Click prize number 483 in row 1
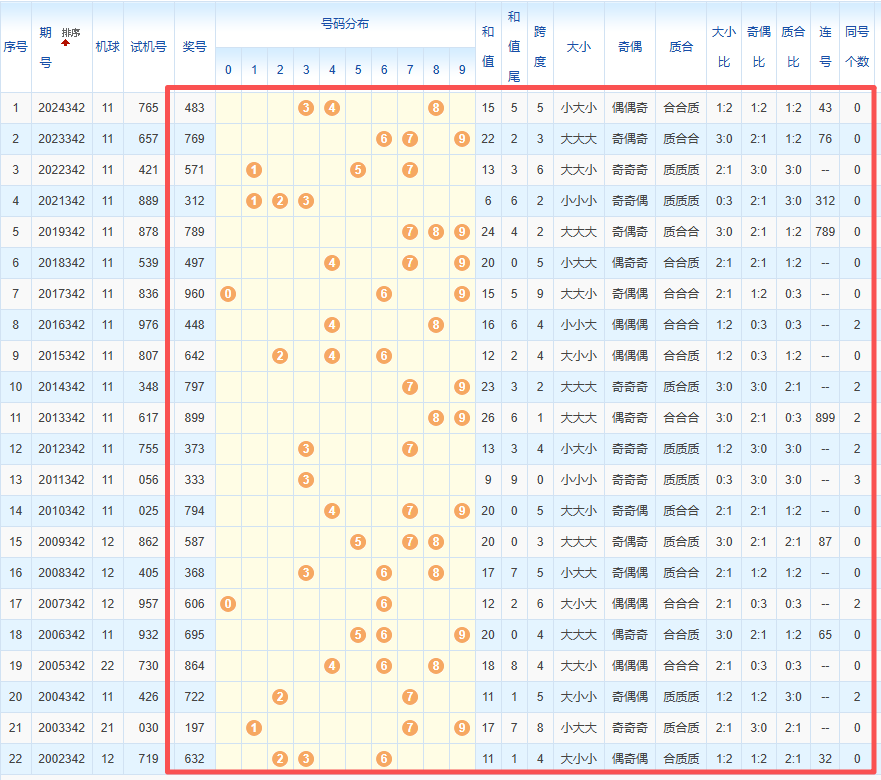The width and height of the screenshot is (881, 780). click(x=194, y=108)
